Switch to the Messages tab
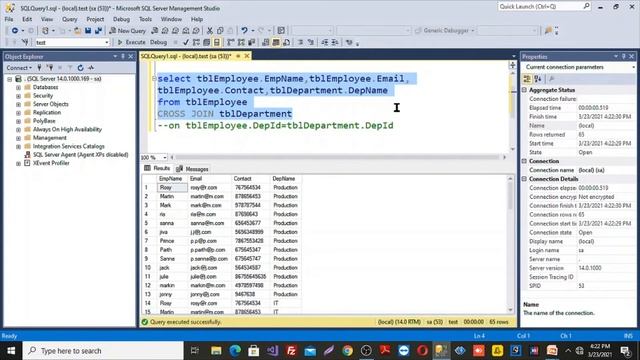Screen dimensions: 640x360 click(x=193, y=169)
